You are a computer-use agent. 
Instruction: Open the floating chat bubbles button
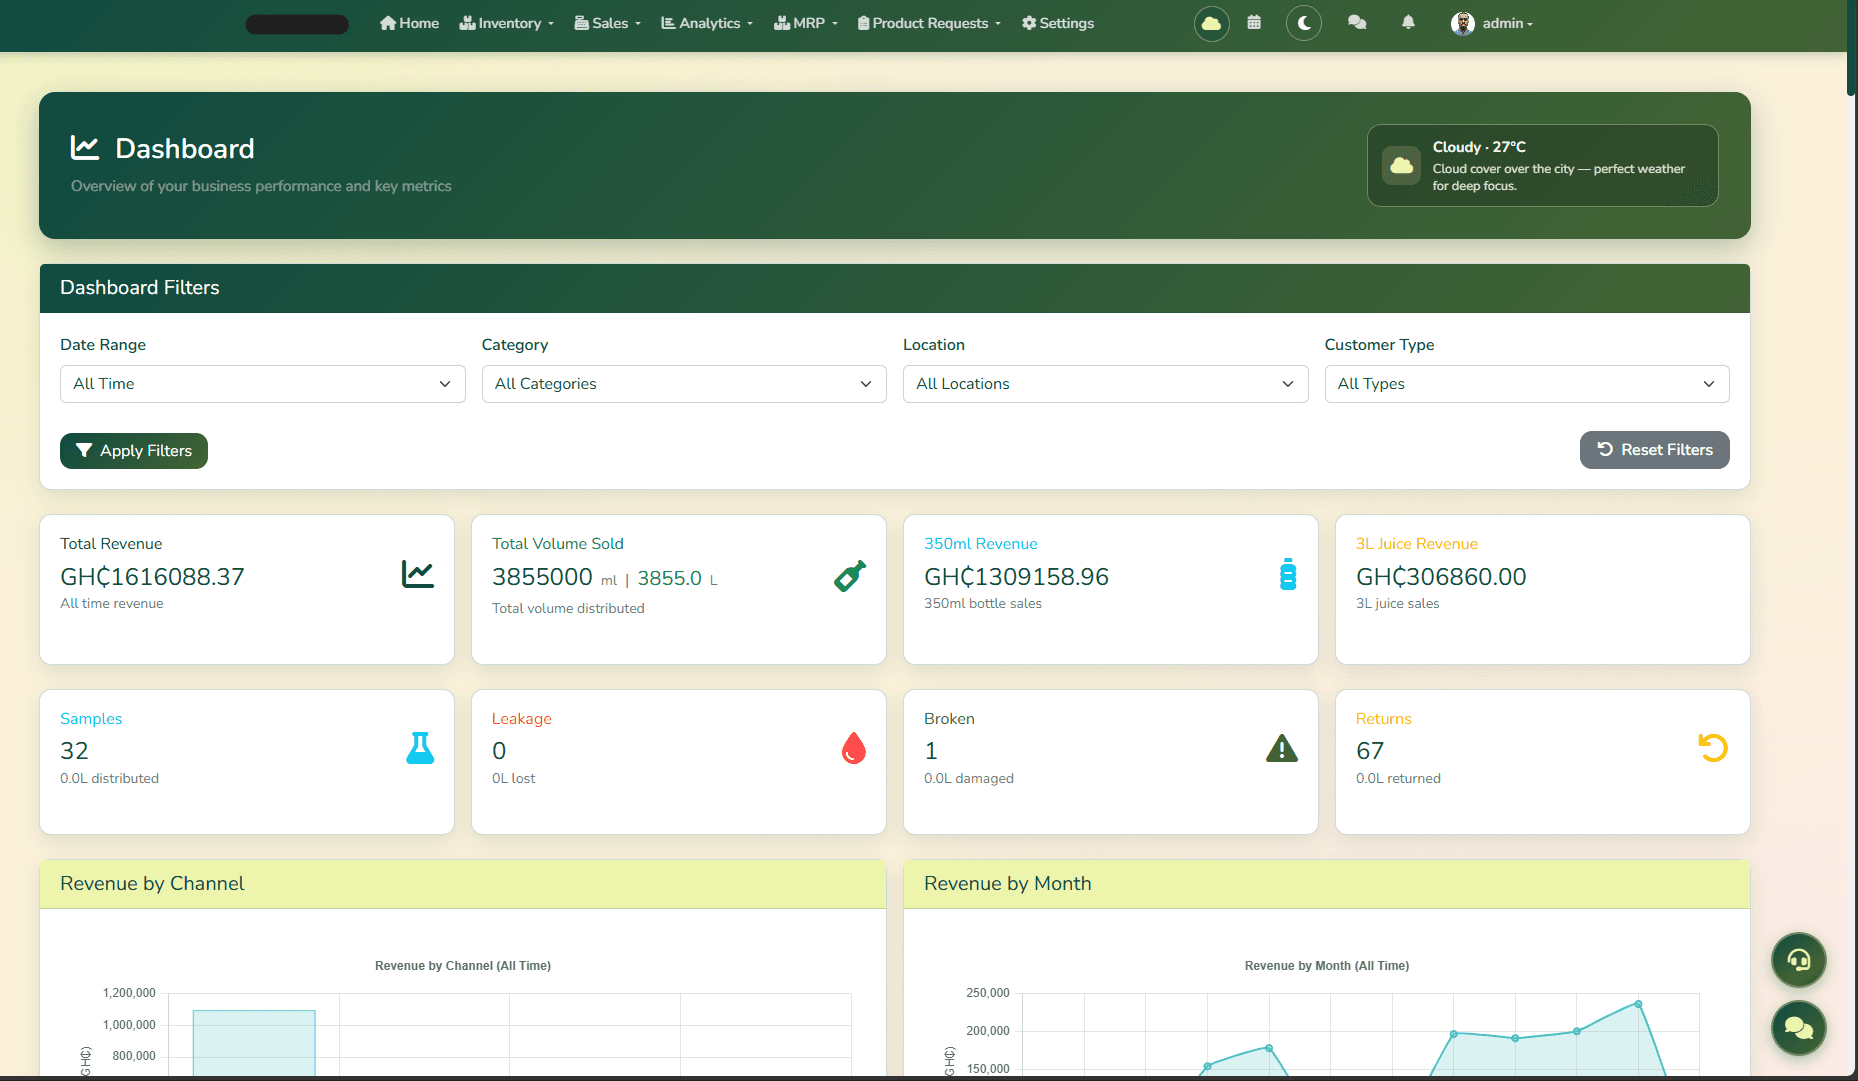1798,1028
